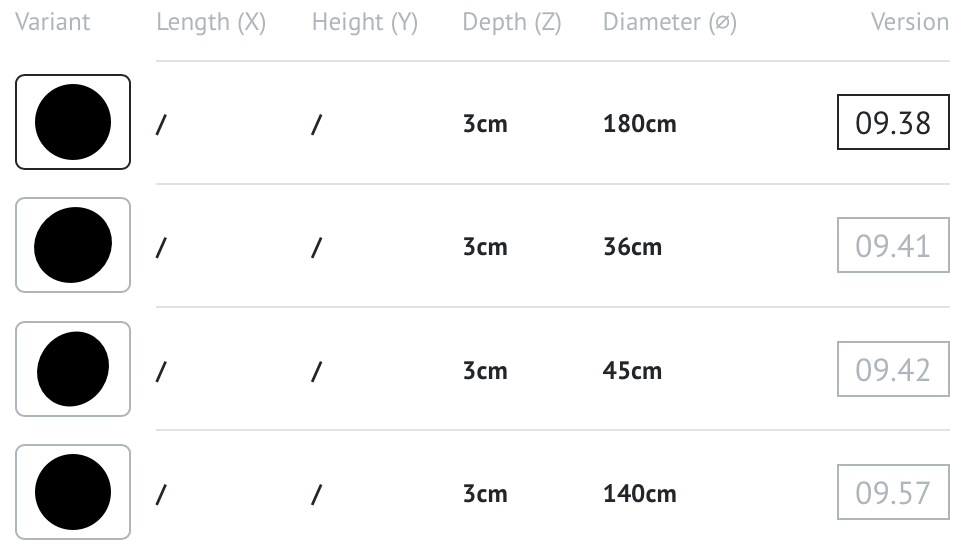Click the Depth (Z) column header
972x552 pixels.
pos(512,22)
